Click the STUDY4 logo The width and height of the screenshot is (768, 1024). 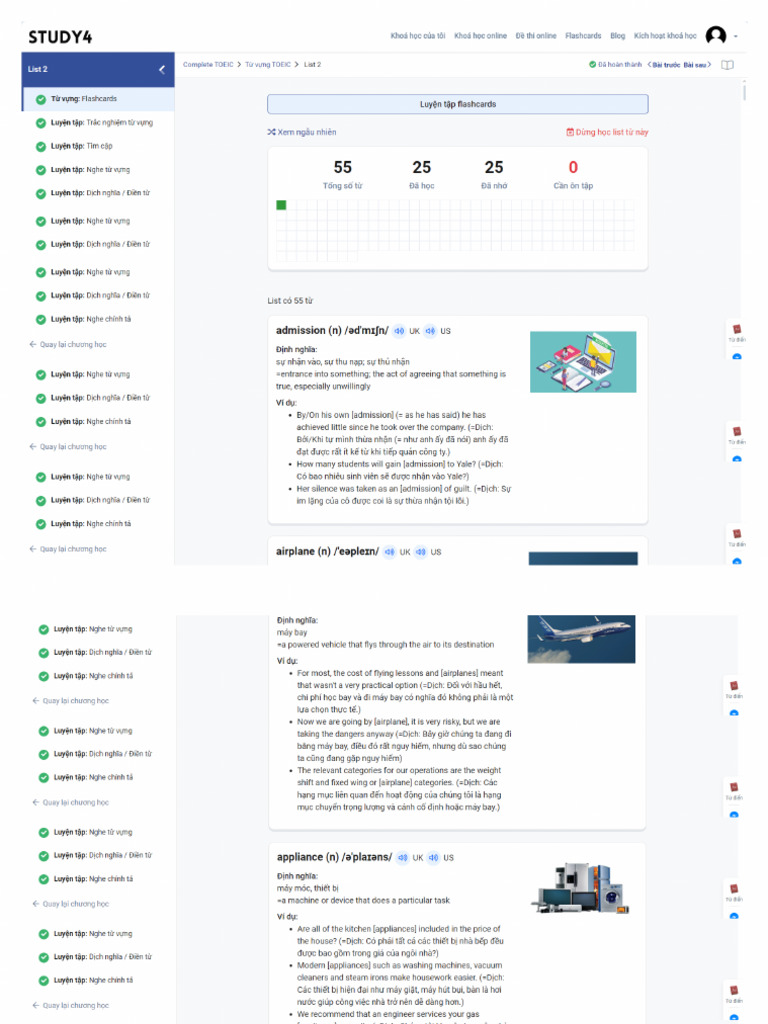[x=60, y=37]
